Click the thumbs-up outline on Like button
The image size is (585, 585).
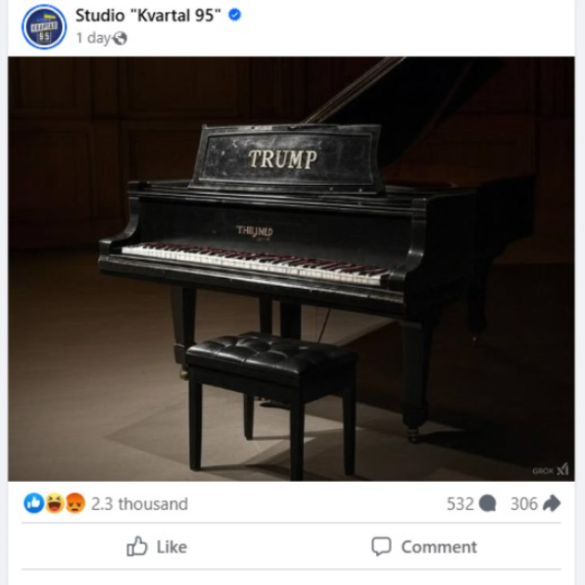coord(137,547)
